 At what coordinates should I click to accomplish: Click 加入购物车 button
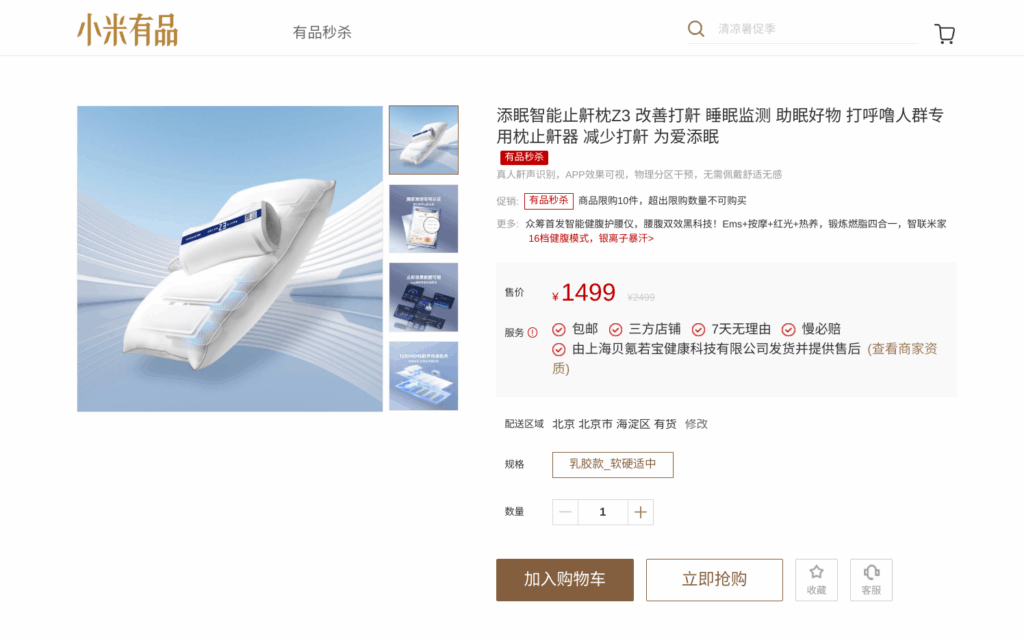coord(565,580)
